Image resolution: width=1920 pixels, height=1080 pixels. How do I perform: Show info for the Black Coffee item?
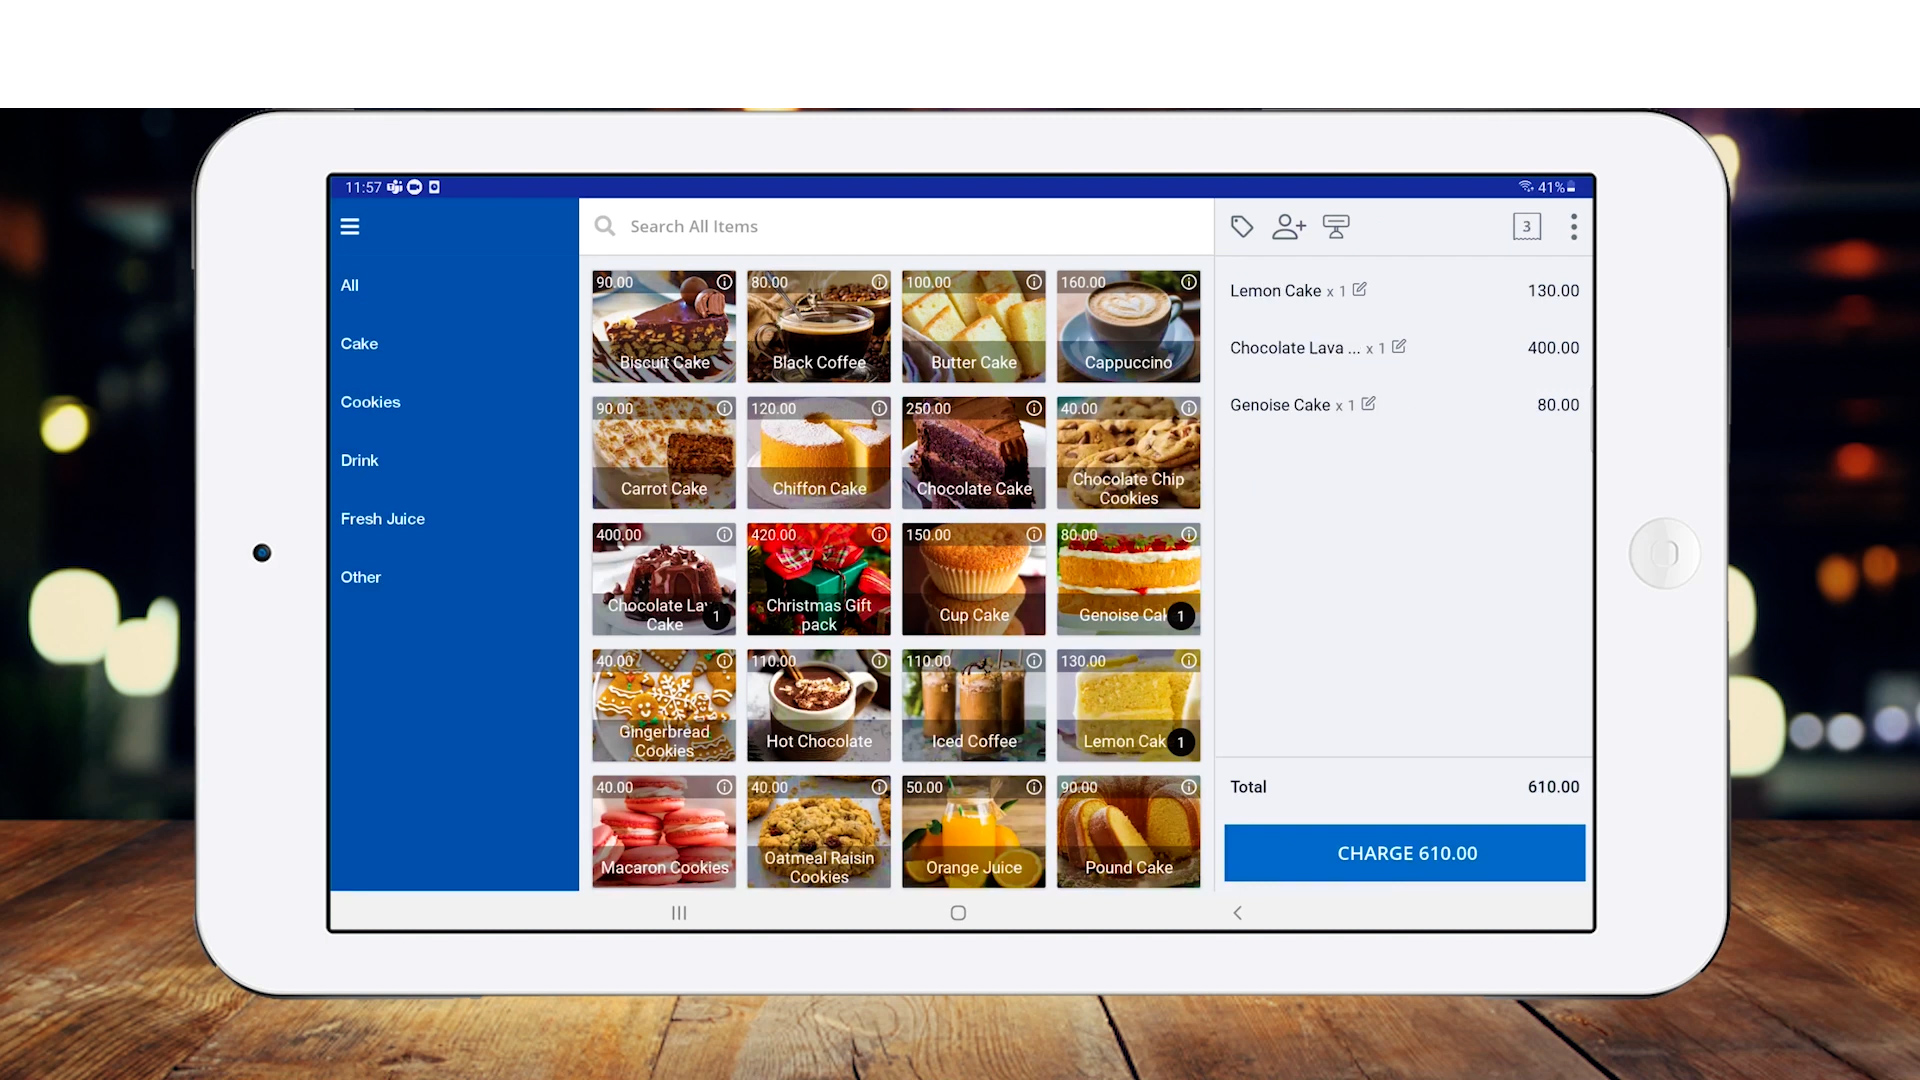[x=879, y=283]
